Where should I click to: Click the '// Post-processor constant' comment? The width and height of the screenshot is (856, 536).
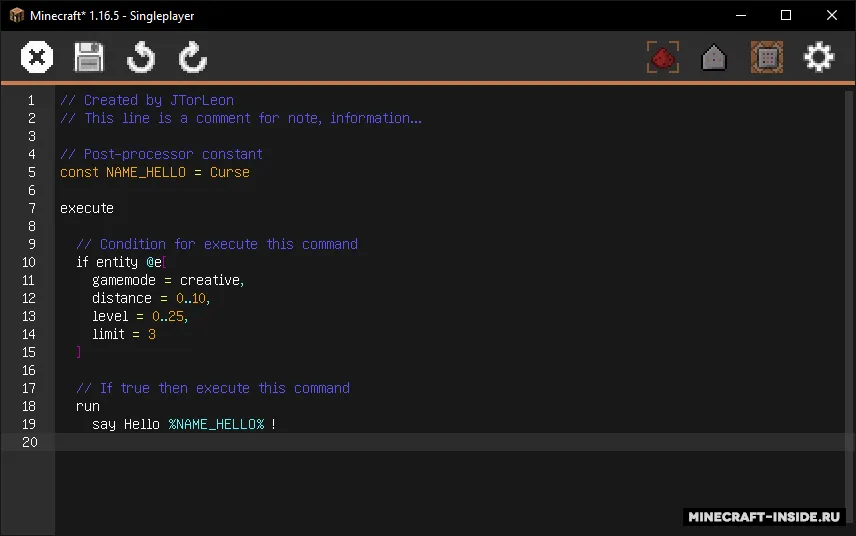[x=161, y=154]
